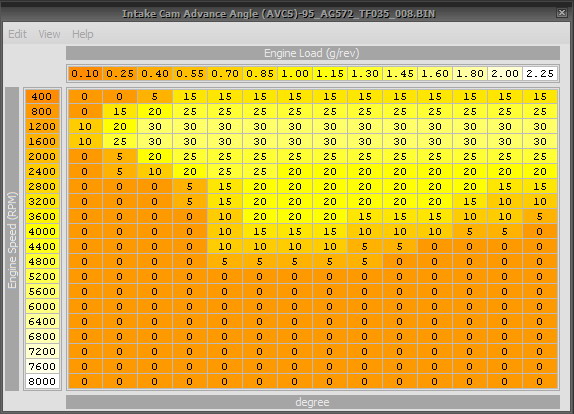This screenshot has height=414, width=574.
Task: Select the 2.25 load column header
Action: coord(540,74)
